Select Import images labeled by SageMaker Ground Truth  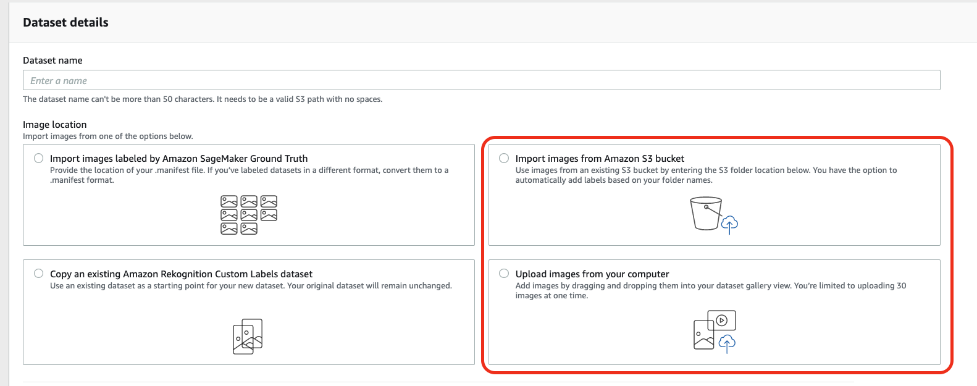tap(39, 158)
